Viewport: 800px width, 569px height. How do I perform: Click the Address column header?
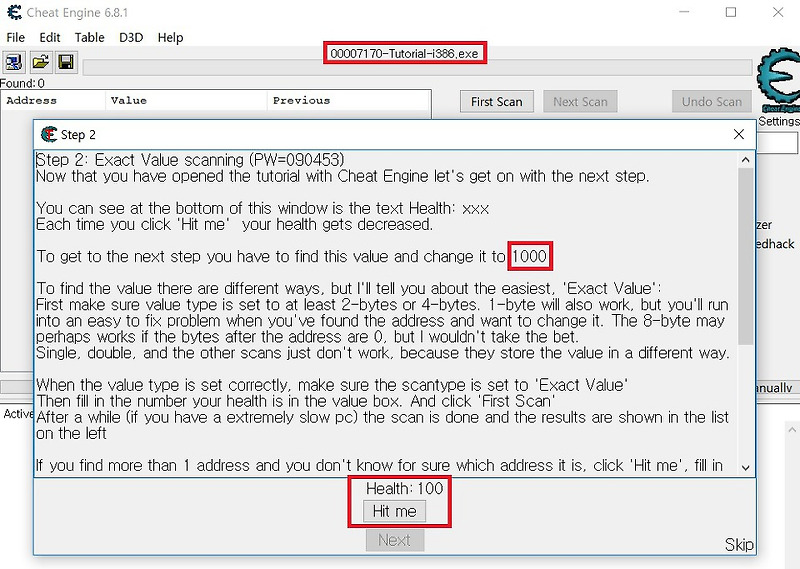[x=54, y=101]
